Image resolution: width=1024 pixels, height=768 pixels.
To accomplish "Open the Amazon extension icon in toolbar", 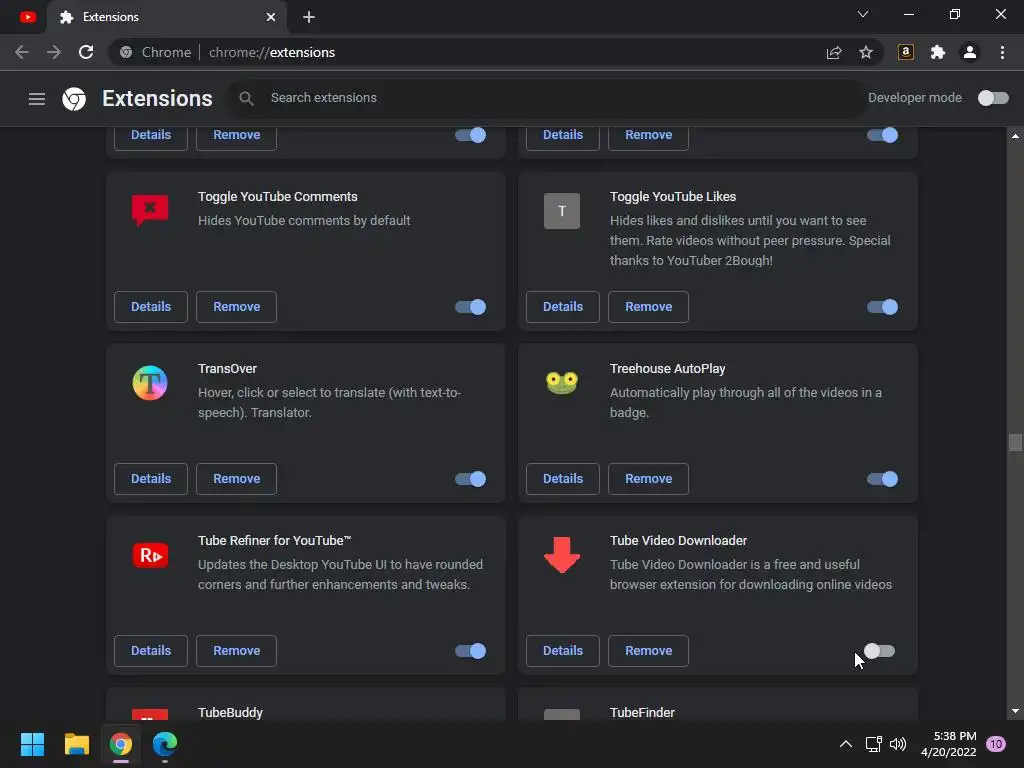I will tap(906, 52).
